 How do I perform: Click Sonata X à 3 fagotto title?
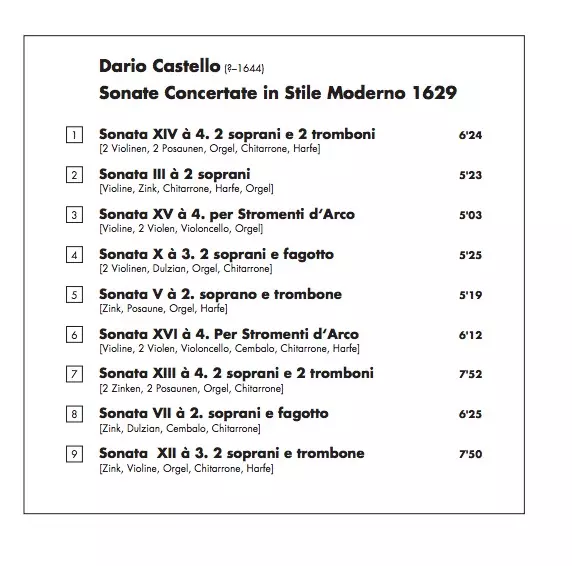(216, 255)
